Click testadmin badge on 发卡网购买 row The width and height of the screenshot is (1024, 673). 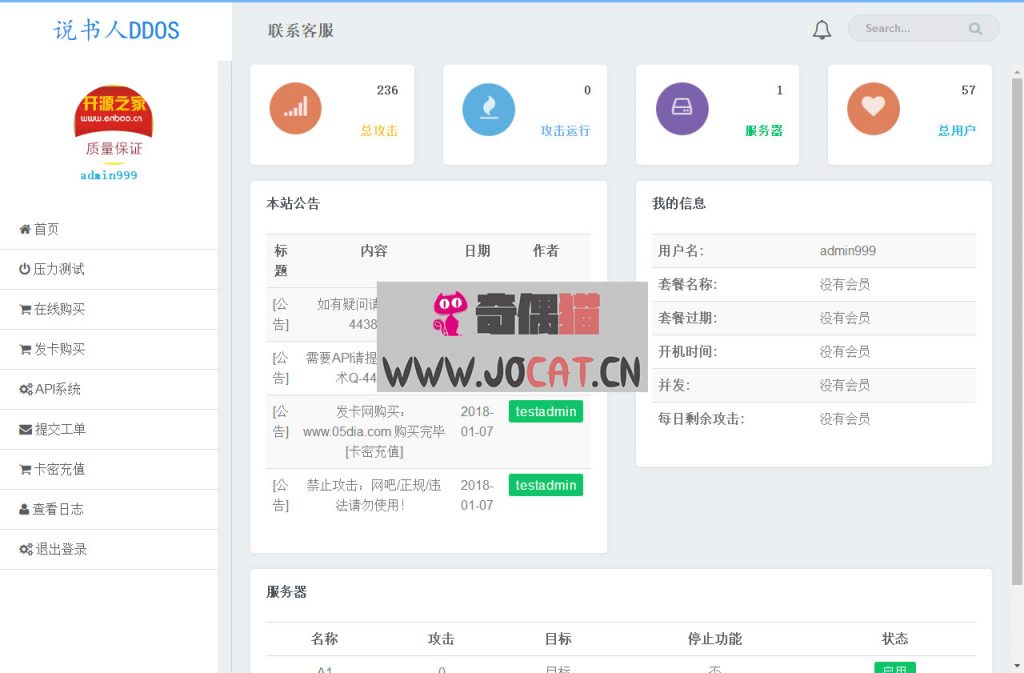tap(545, 411)
